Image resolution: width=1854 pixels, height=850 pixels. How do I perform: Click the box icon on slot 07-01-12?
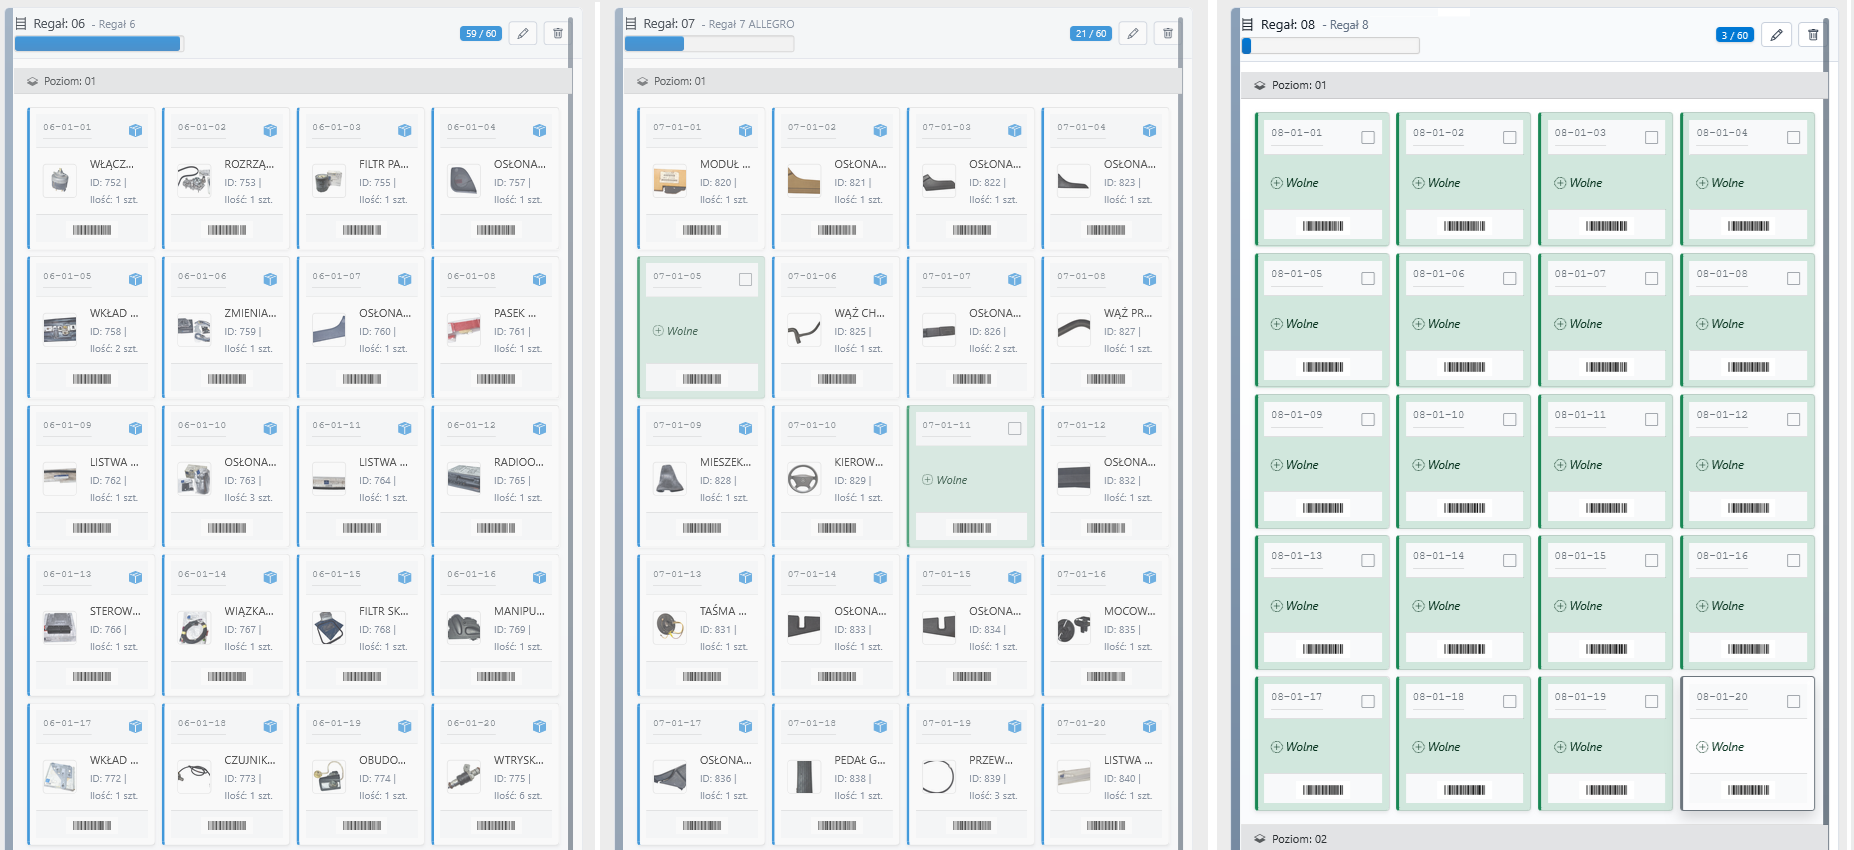pos(1149,428)
